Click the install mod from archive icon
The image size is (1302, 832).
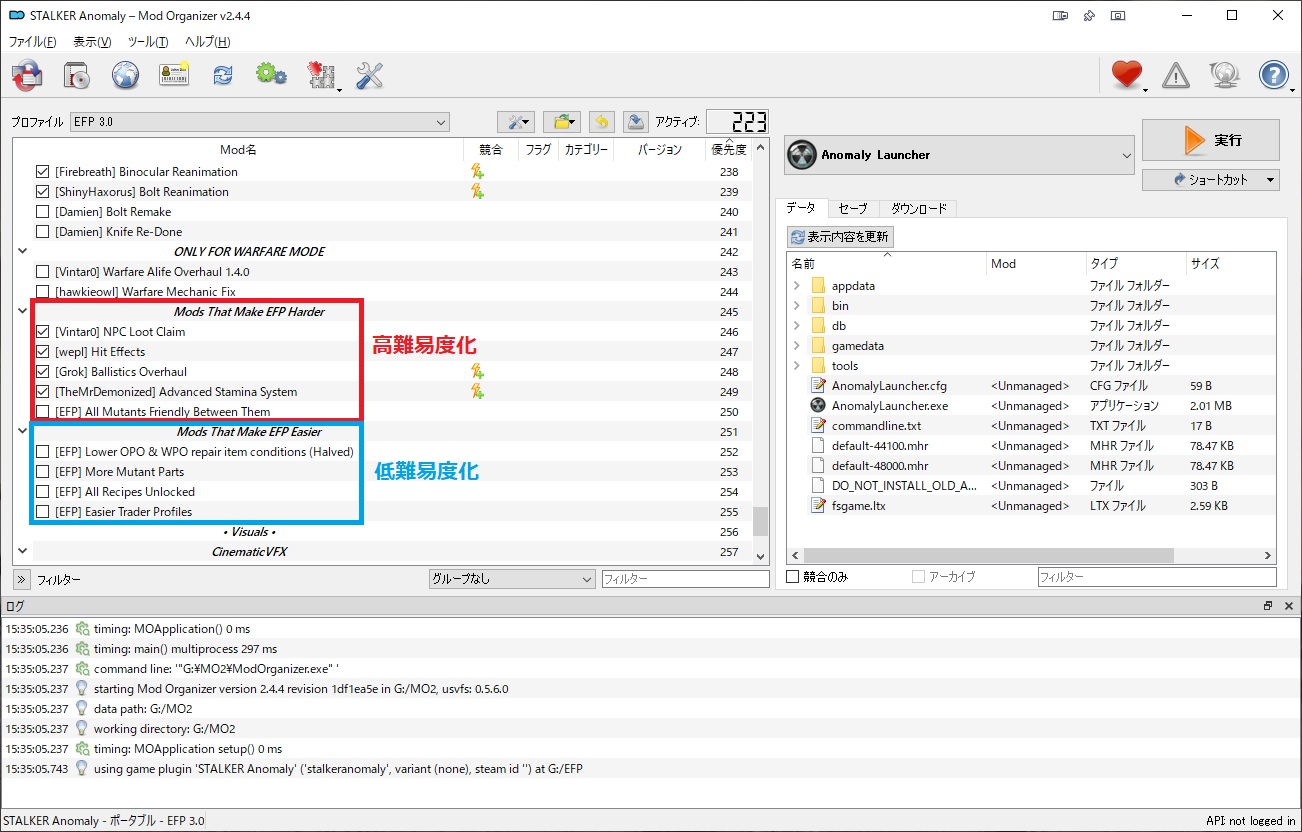click(28, 75)
